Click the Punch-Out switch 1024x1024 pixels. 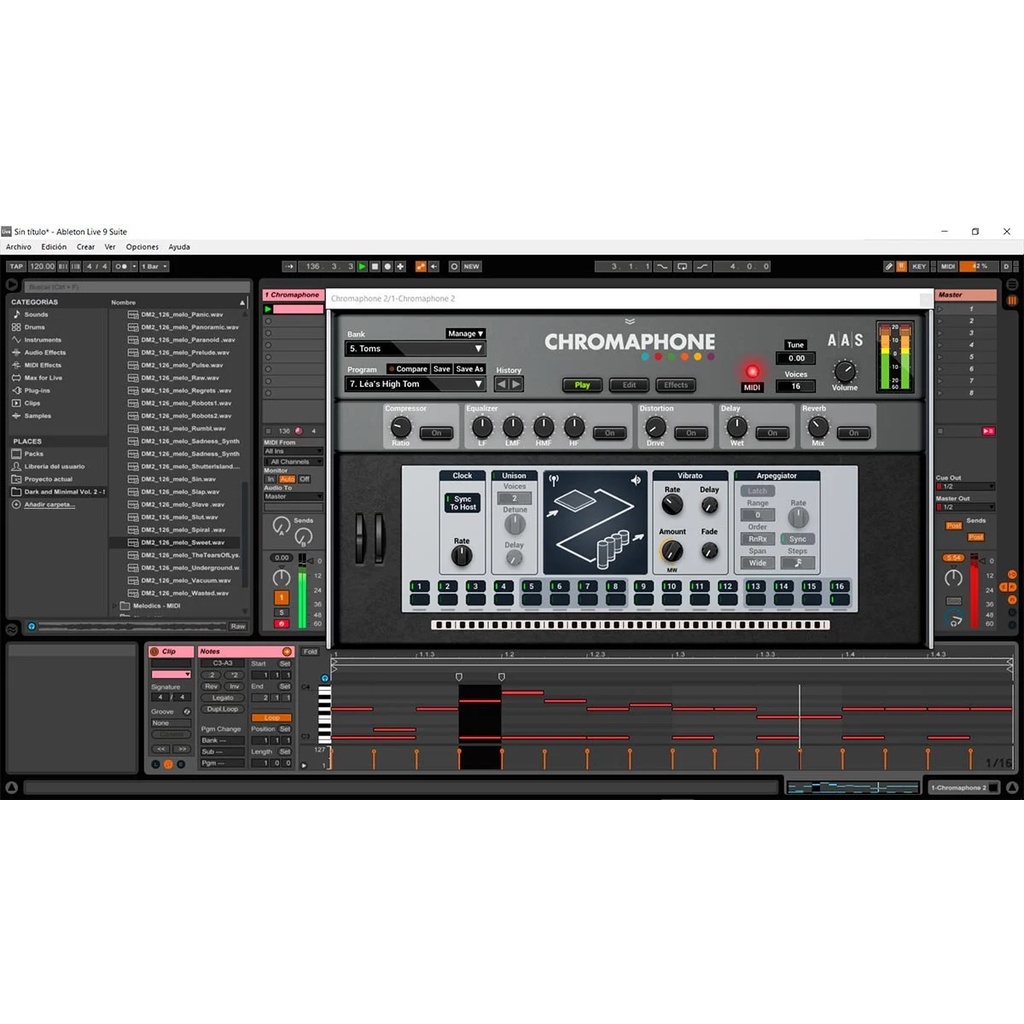click(x=702, y=266)
